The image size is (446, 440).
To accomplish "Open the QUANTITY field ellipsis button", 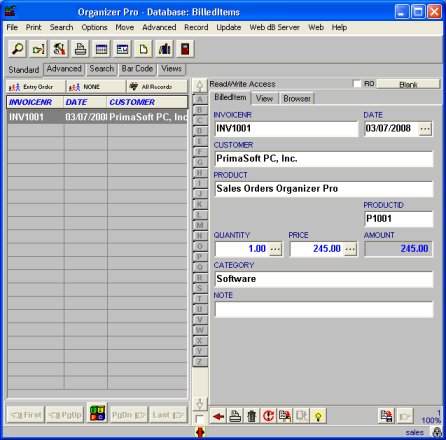I will 275,249.
